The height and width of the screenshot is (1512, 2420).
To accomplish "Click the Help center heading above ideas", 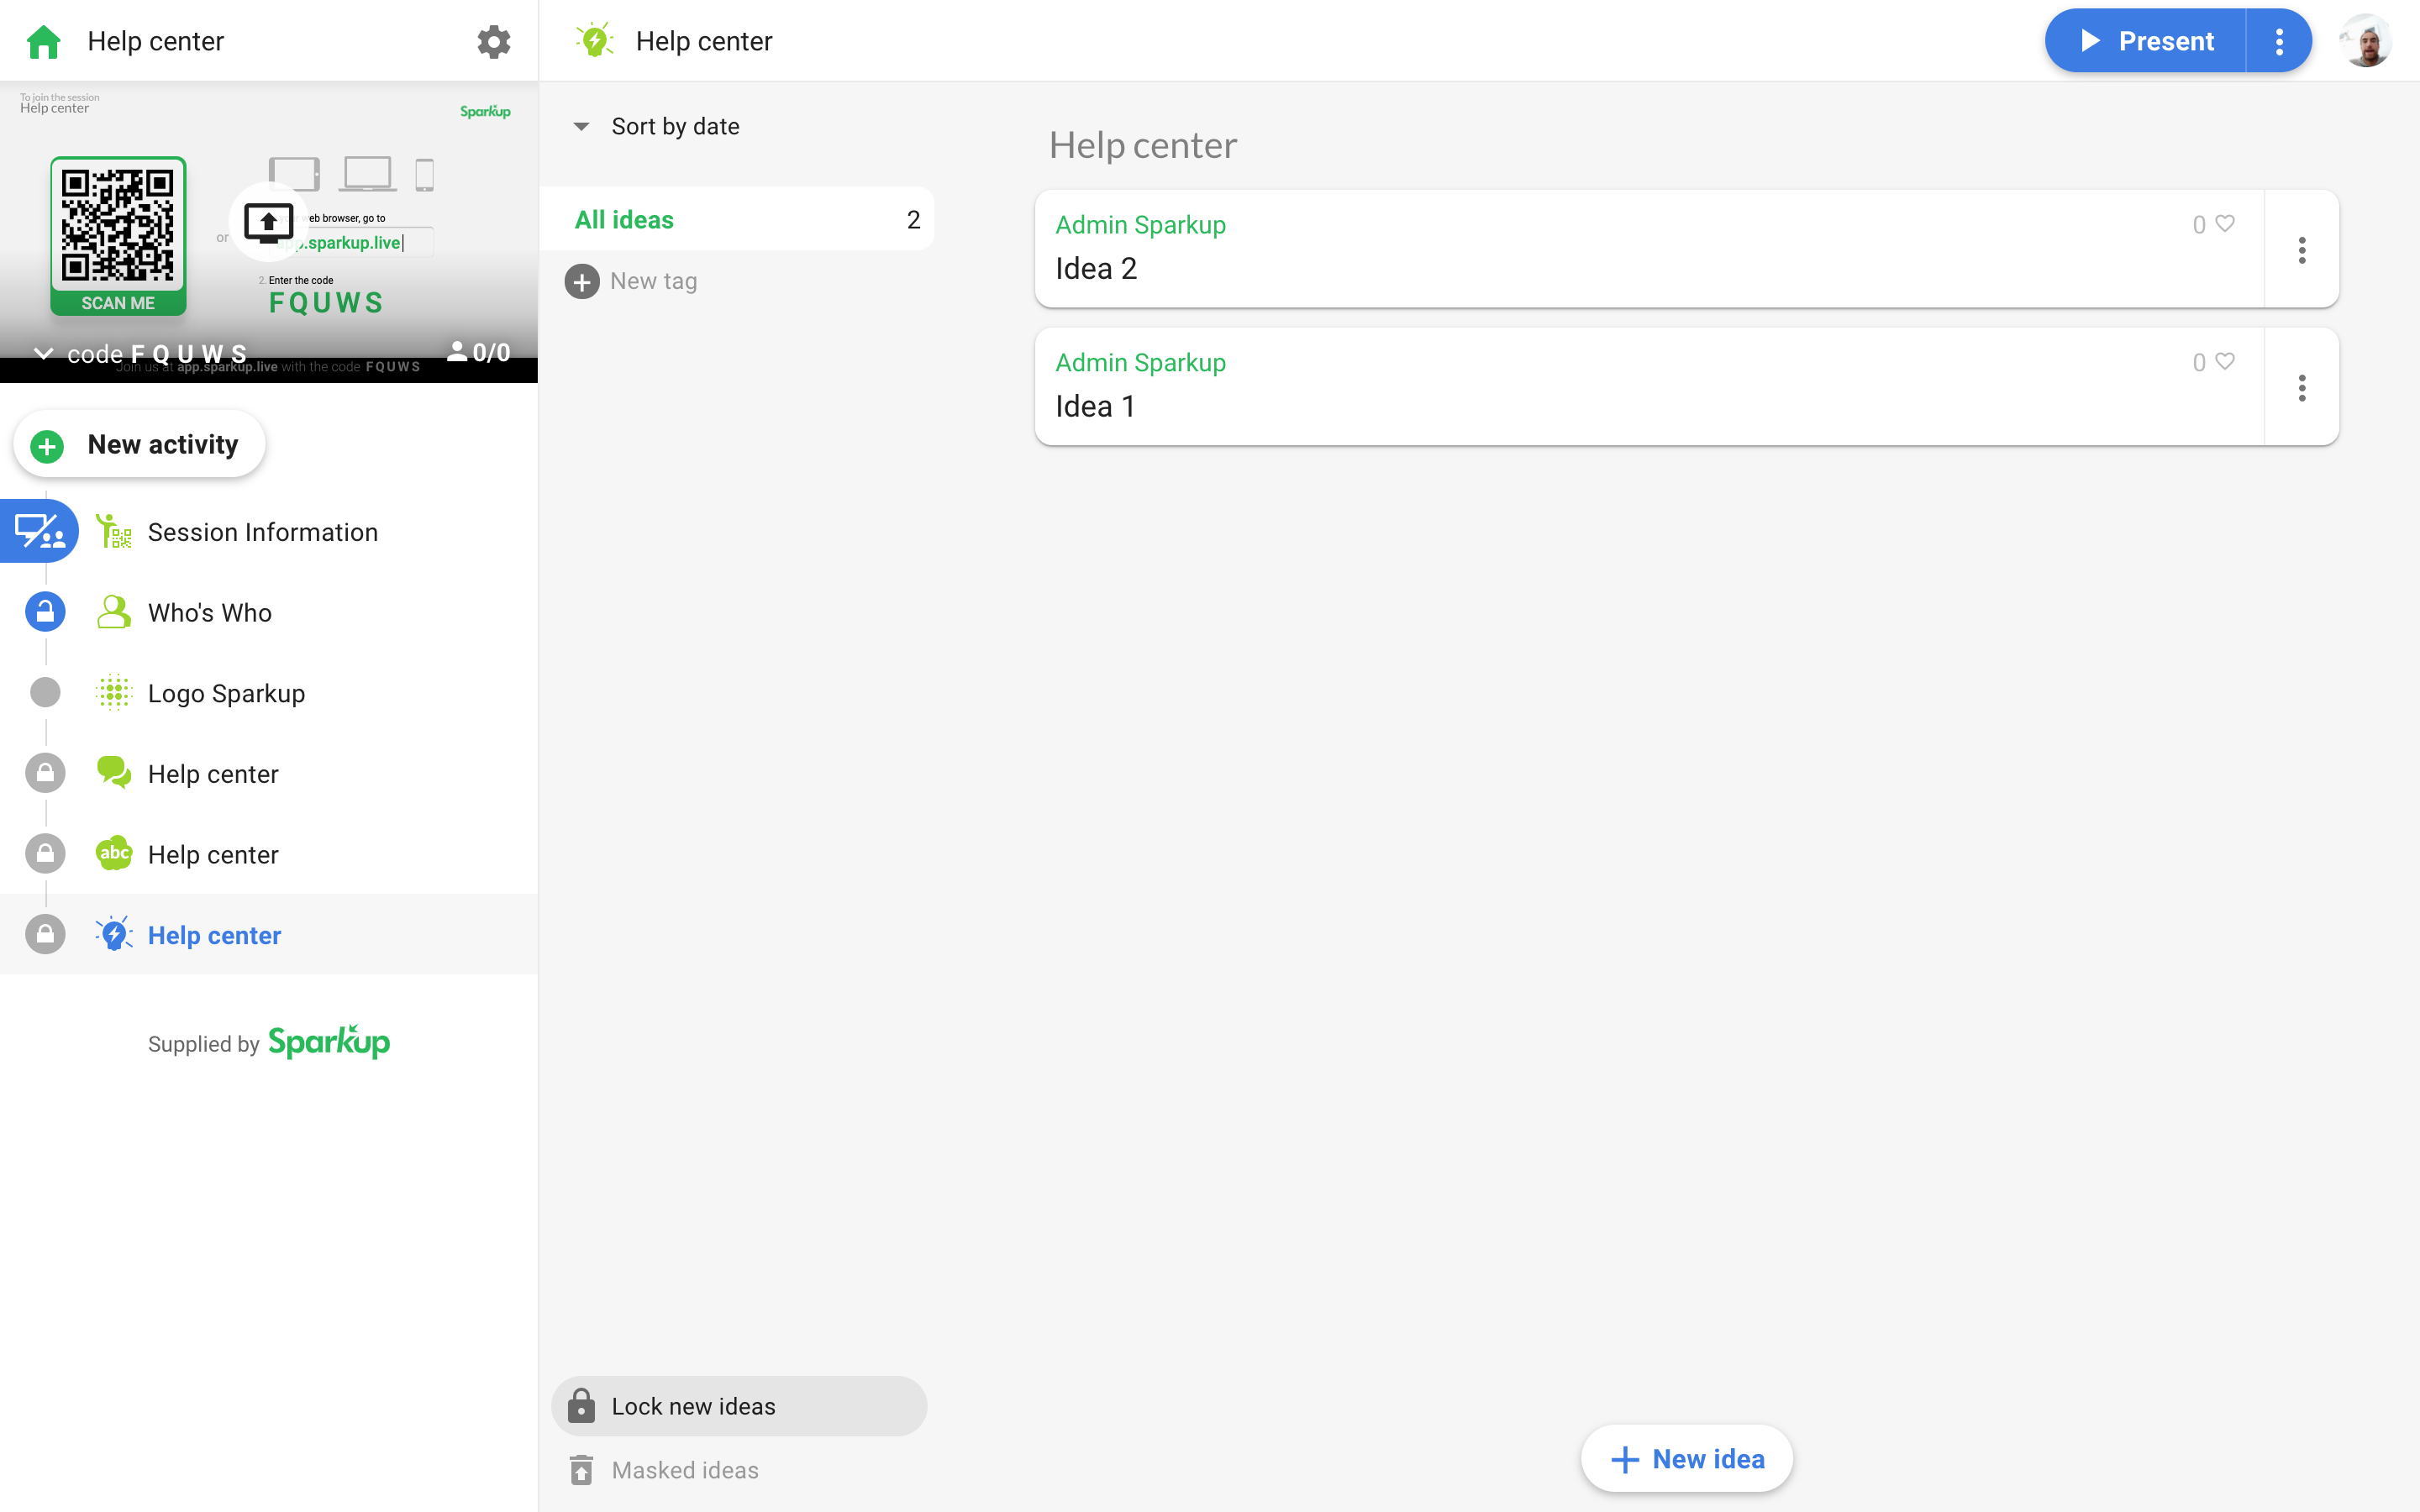I will [1143, 145].
